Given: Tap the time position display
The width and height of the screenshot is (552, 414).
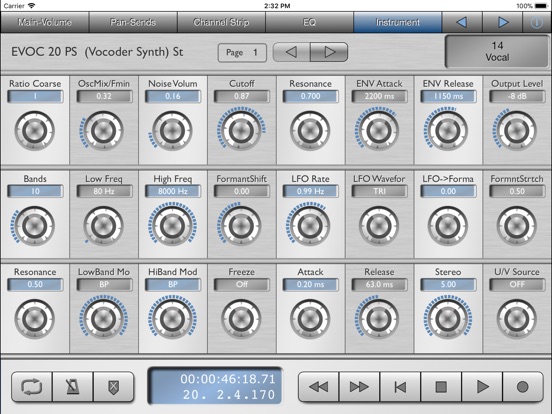Looking at the screenshot, I should (x=215, y=386).
